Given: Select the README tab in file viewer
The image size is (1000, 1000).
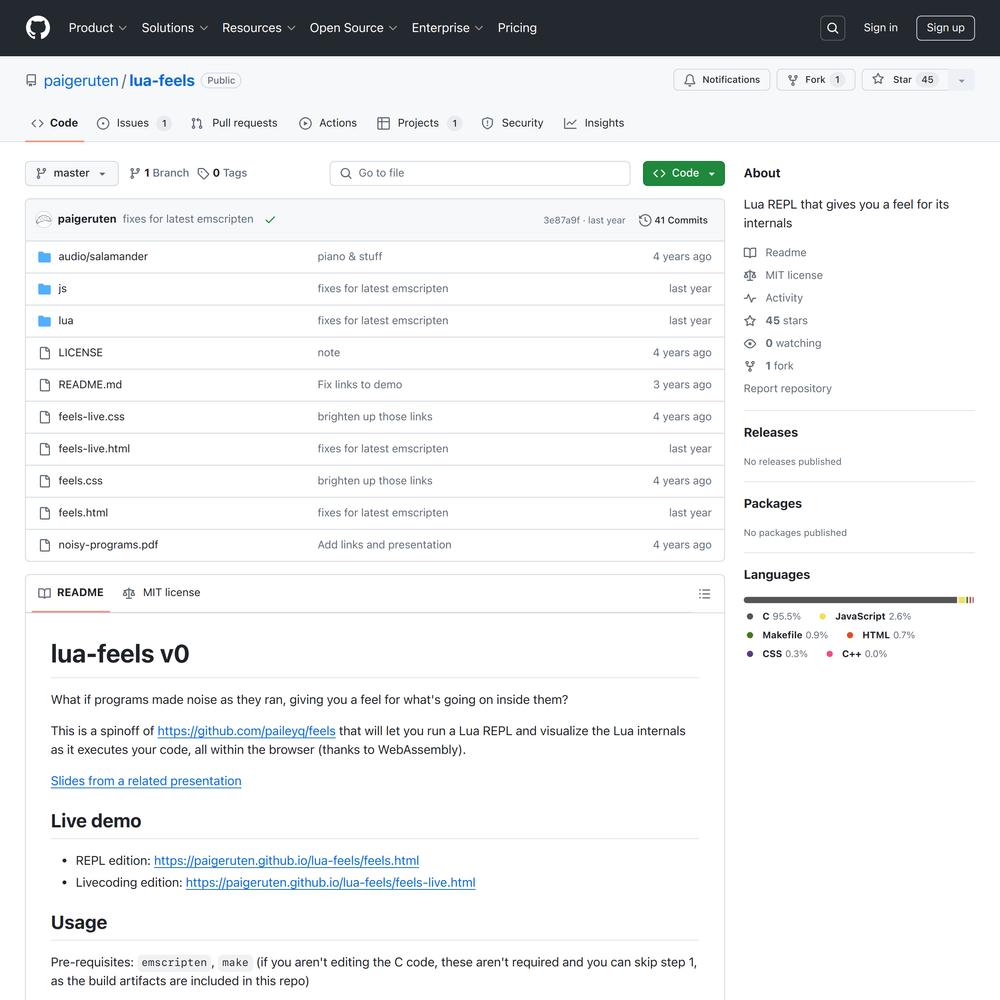Looking at the screenshot, I should (x=71, y=593).
